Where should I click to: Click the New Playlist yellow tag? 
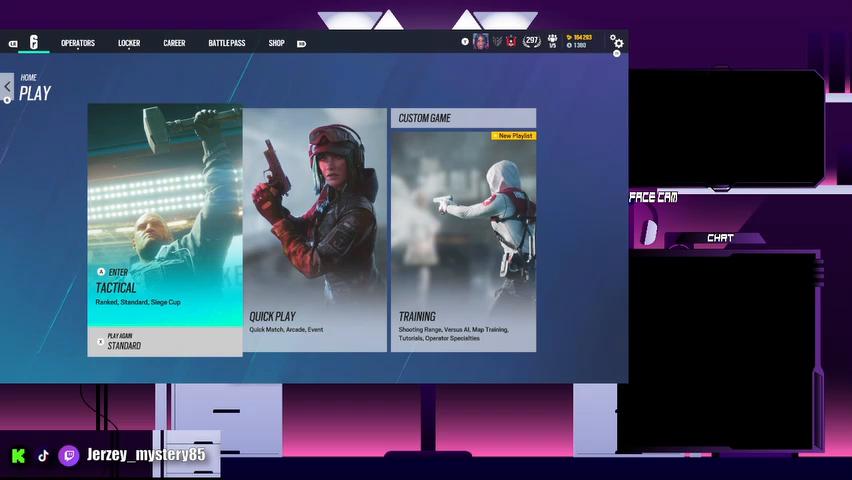[x=513, y=136]
